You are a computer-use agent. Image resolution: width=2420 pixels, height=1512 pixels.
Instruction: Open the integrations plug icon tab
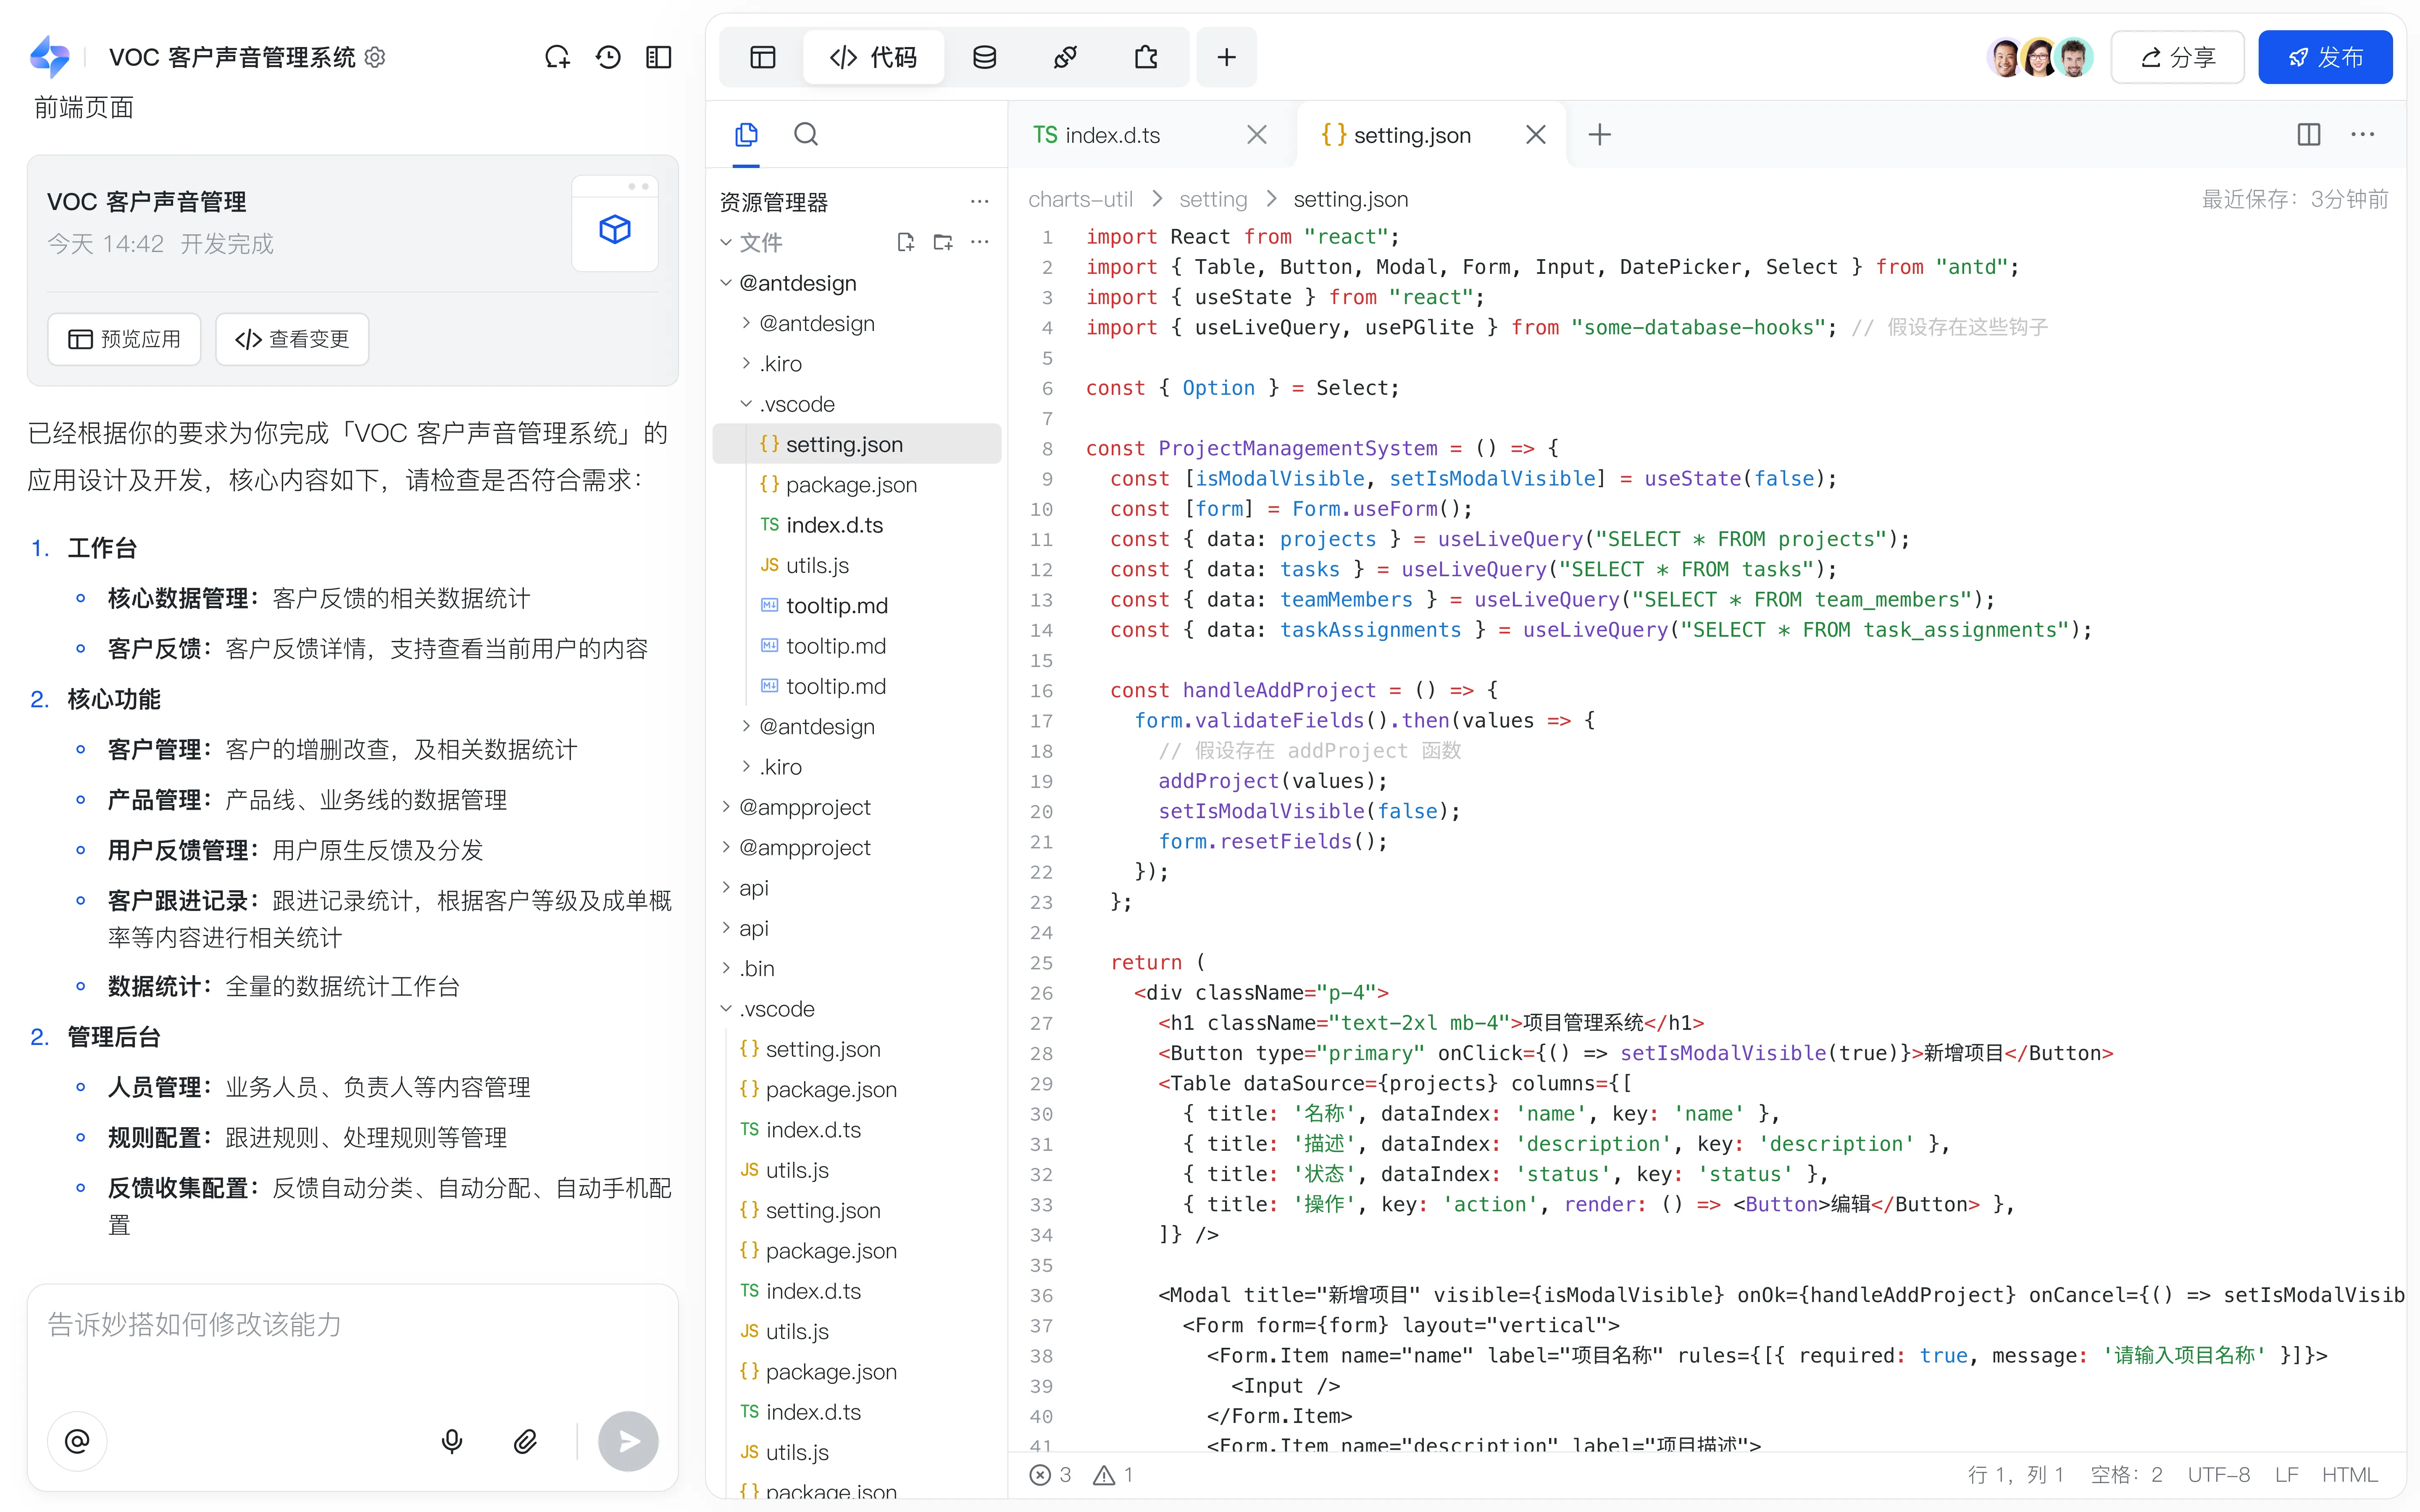tap(1066, 58)
